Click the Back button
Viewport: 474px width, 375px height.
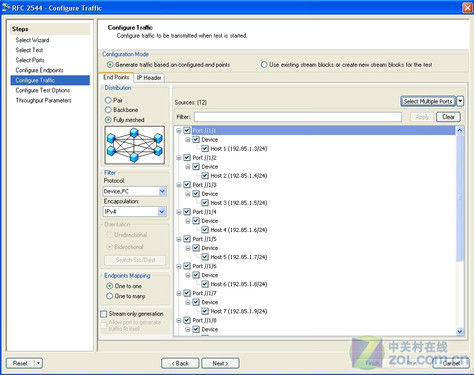click(180, 363)
